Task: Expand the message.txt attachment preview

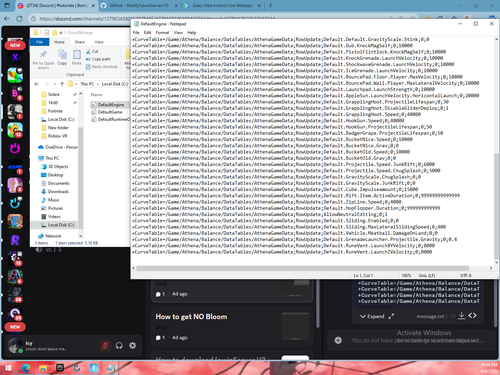Action: click(372, 316)
